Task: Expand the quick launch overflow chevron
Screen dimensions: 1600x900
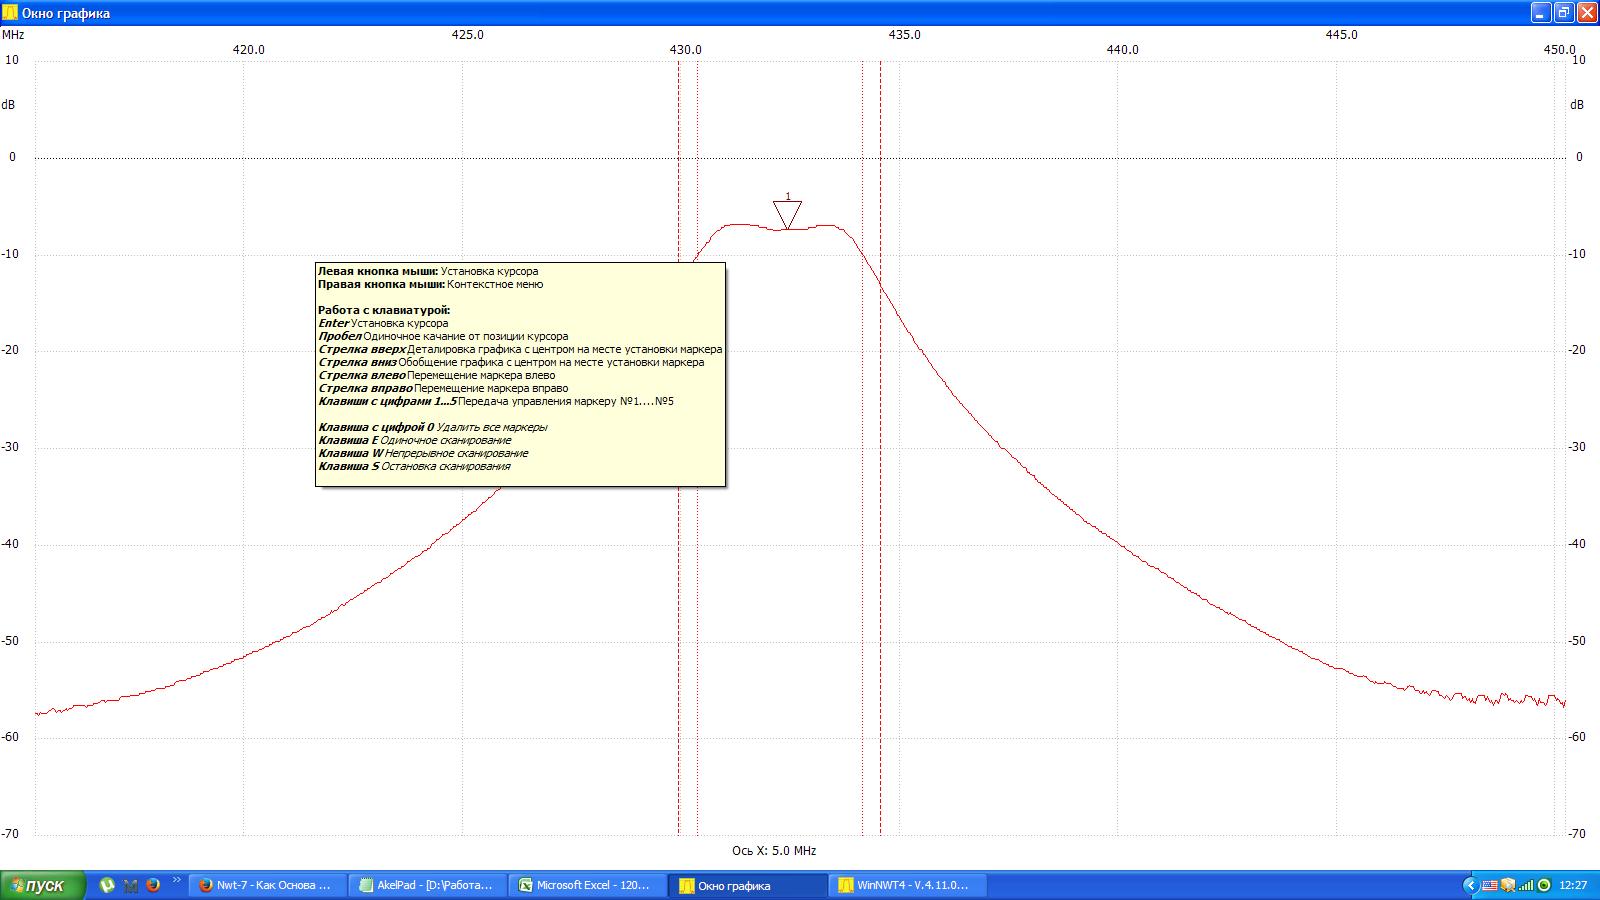Action: (177, 881)
